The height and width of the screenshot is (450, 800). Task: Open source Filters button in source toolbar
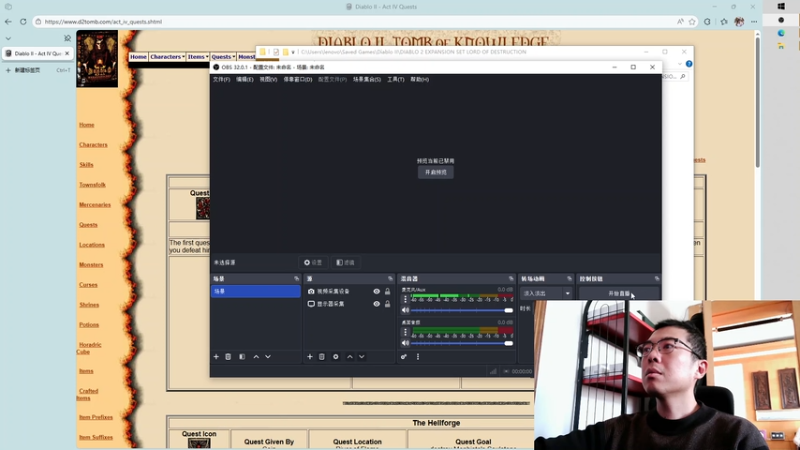click(x=345, y=262)
